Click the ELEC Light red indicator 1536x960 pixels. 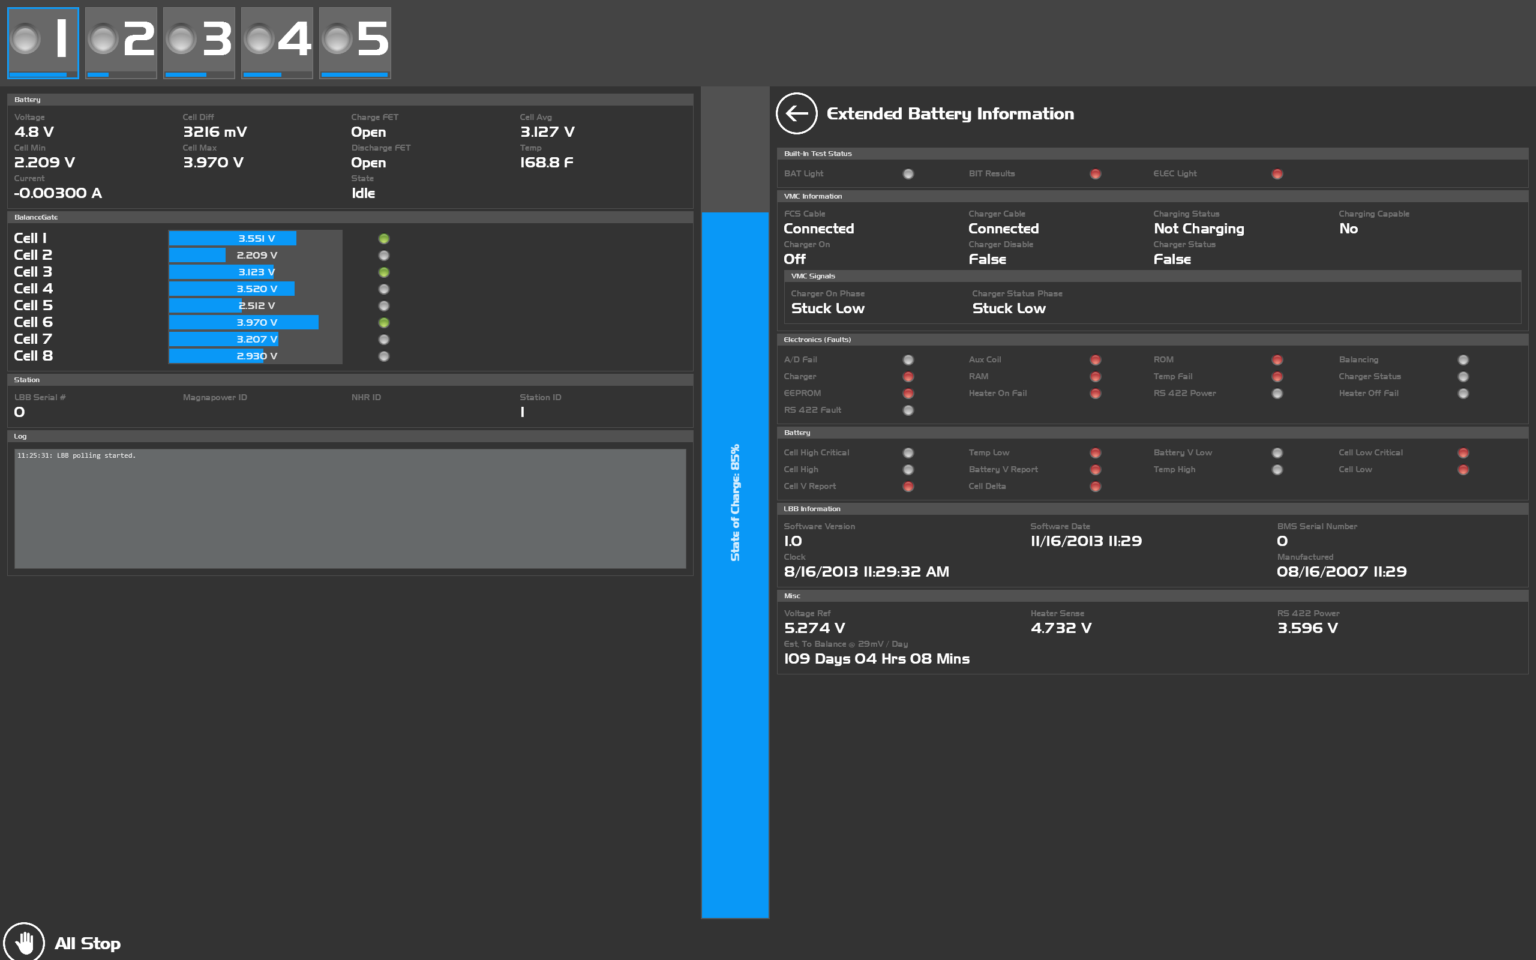1277,174
